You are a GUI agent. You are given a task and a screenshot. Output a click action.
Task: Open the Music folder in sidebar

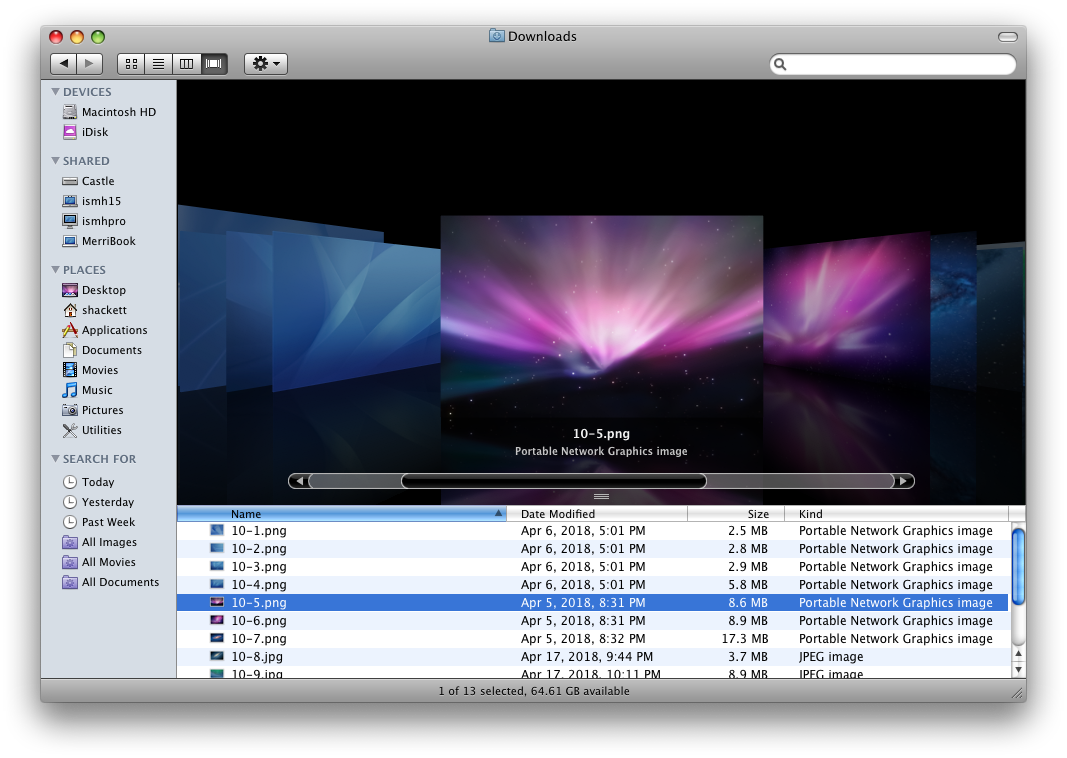click(x=97, y=390)
